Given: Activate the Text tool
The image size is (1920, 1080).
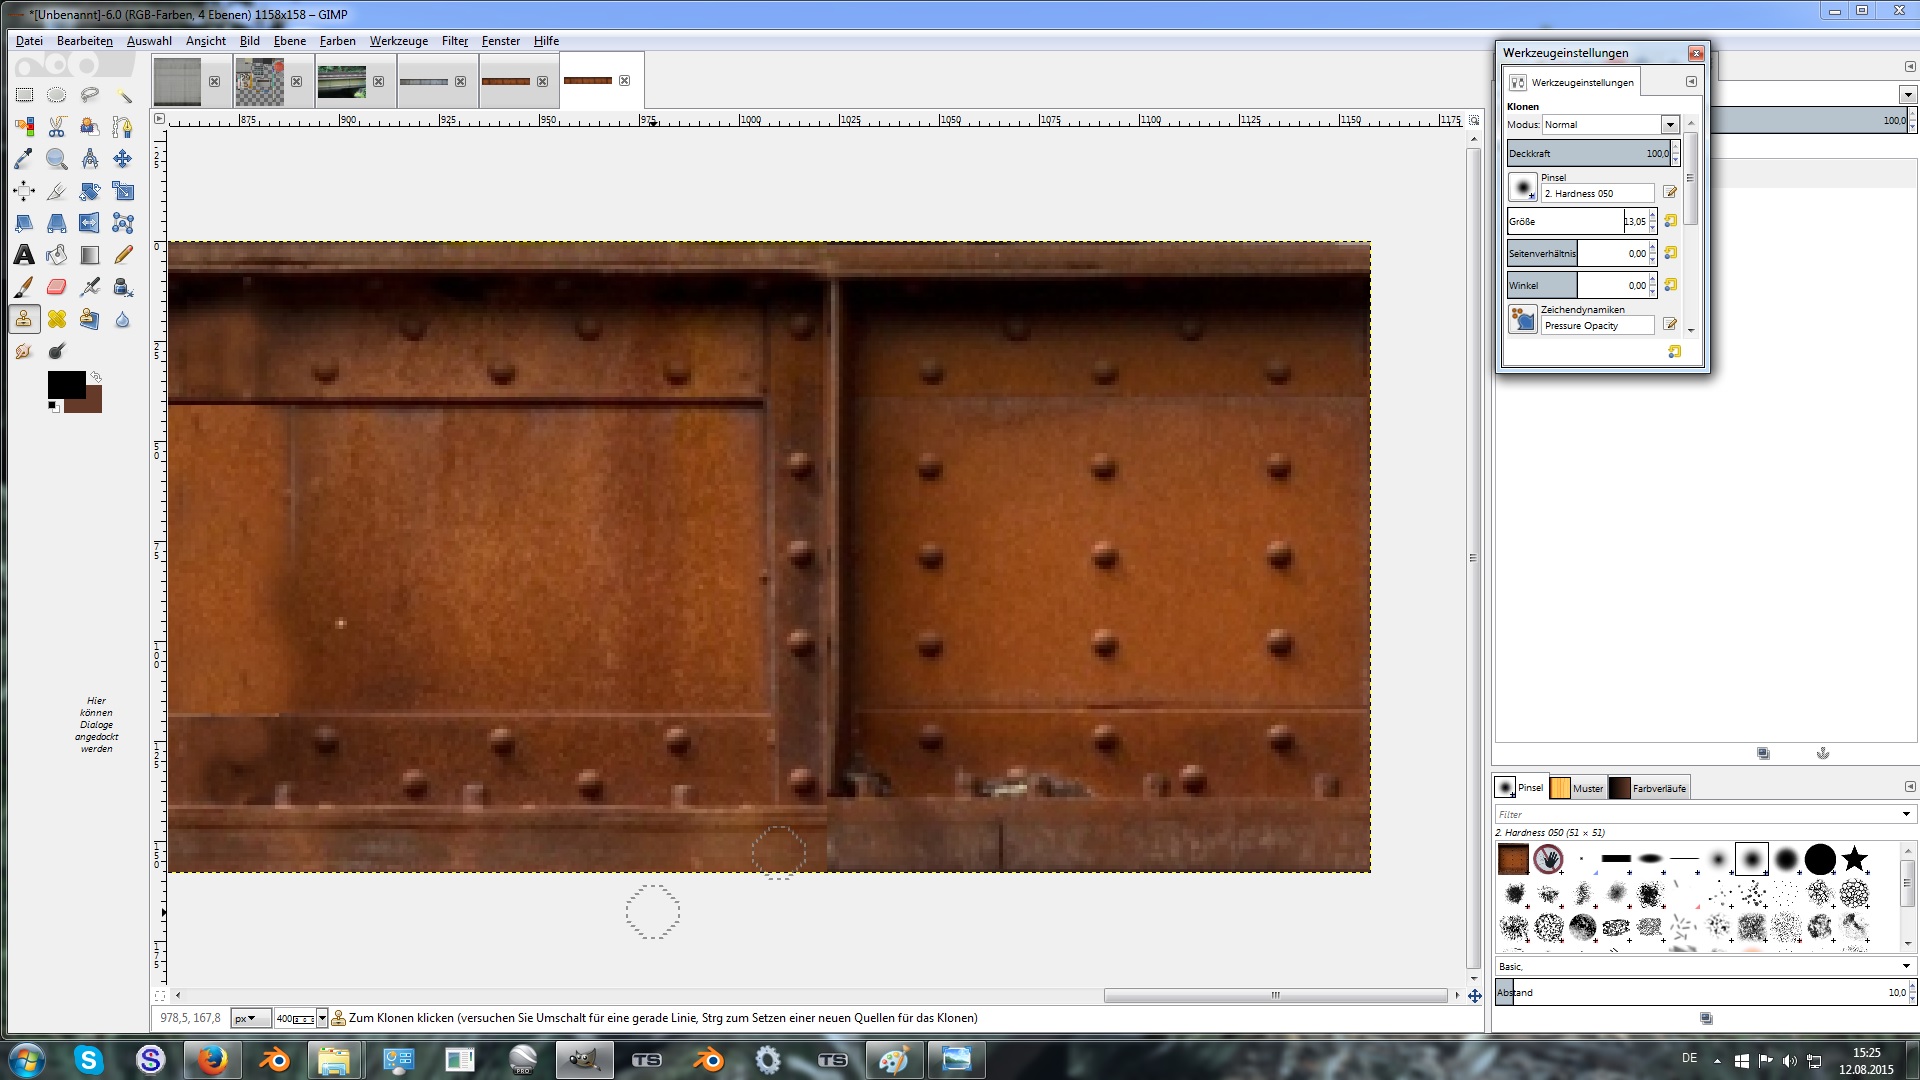Looking at the screenshot, I should pyautogui.click(x=24, y=256).
